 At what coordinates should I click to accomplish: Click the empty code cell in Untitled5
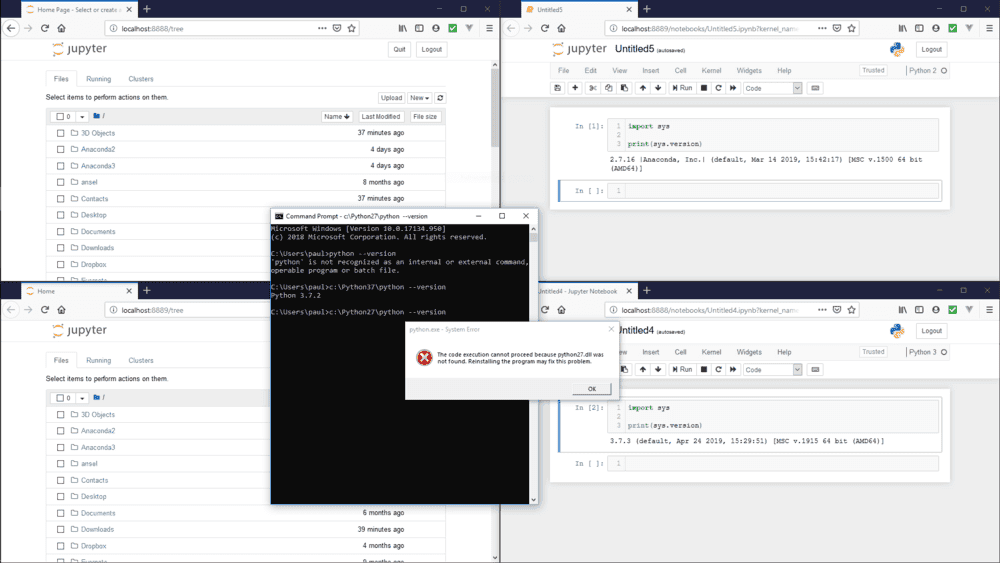[x=780, y=191]
